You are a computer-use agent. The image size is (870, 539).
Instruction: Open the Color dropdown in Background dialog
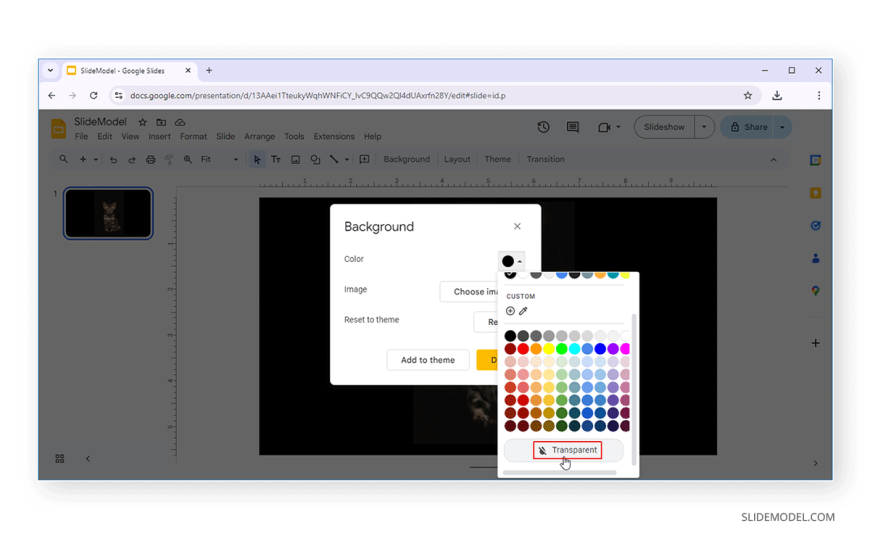tap(511, 261)
